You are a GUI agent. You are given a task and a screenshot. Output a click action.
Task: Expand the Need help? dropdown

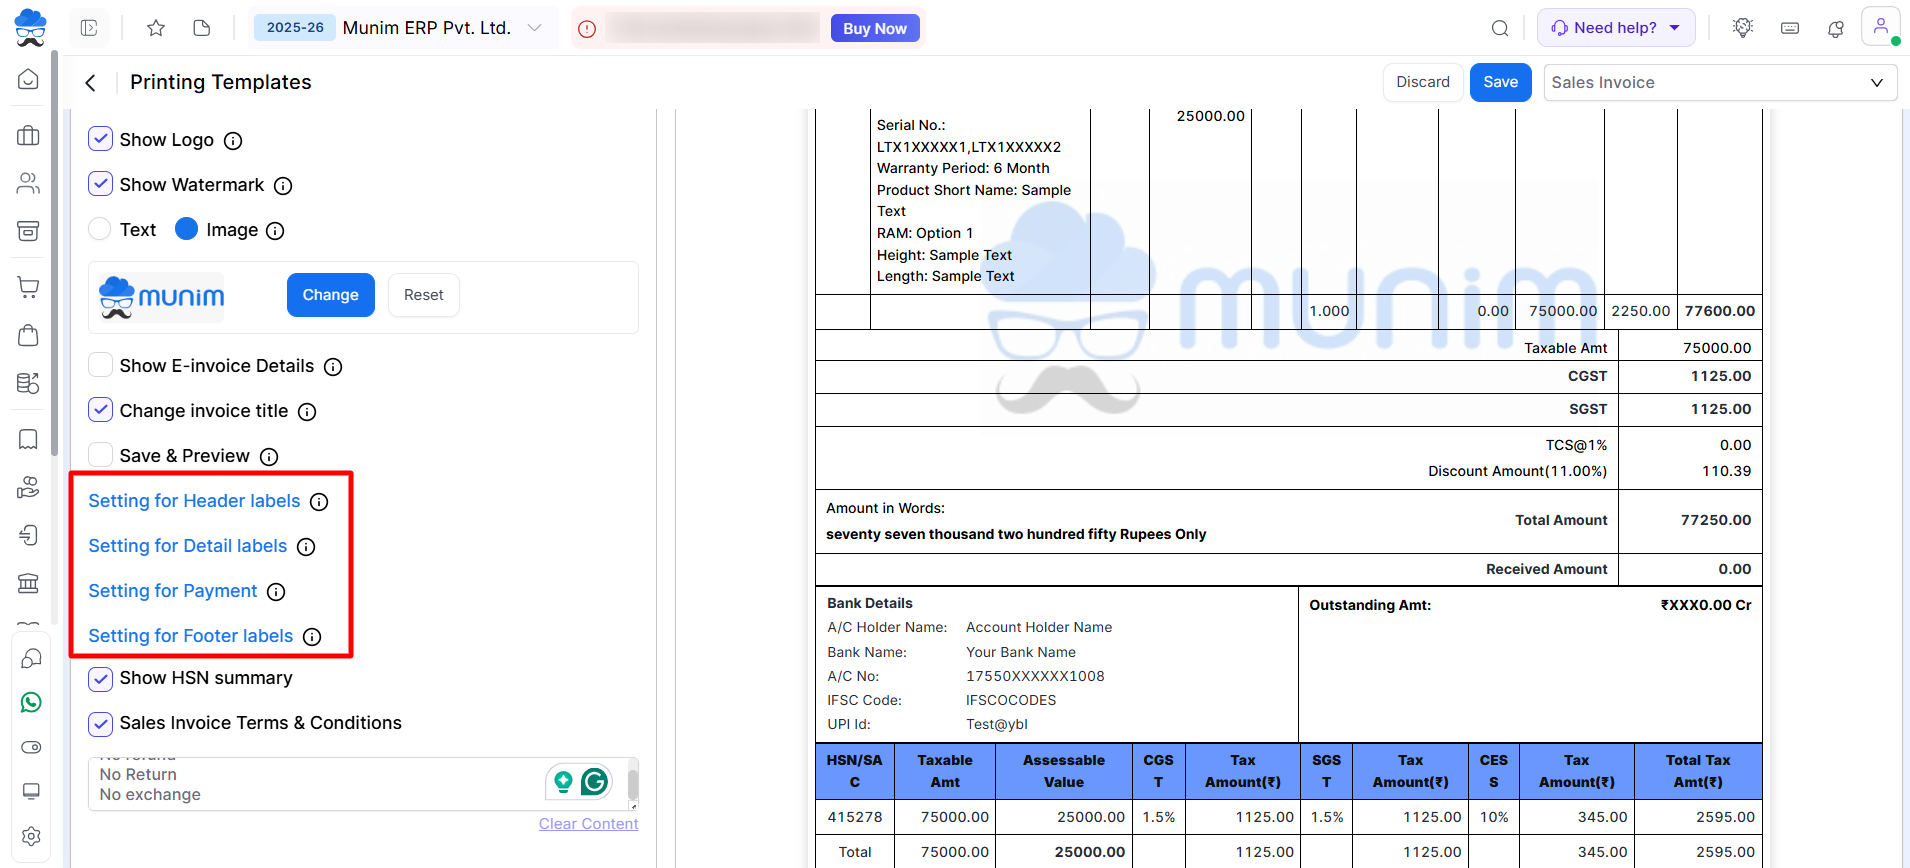point(1615,28)
